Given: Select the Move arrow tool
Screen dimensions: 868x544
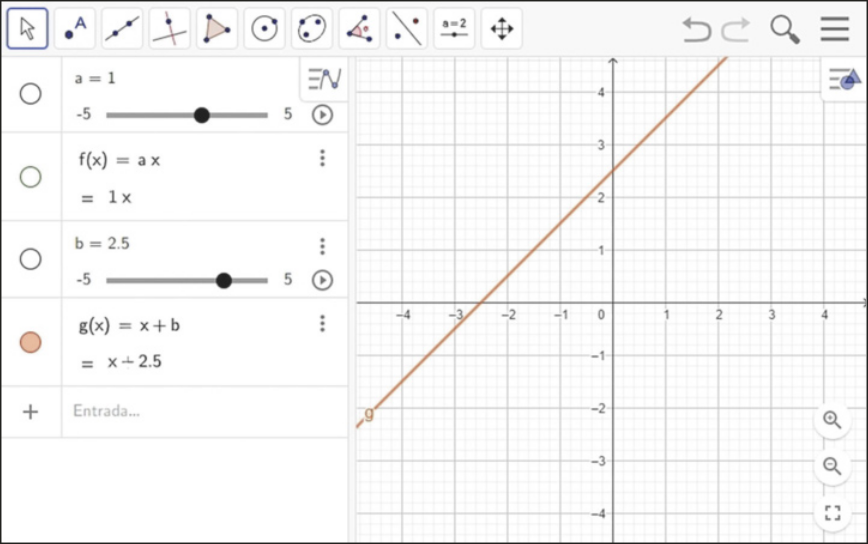Looking at the screenshot, I should [x=28, y=28].
